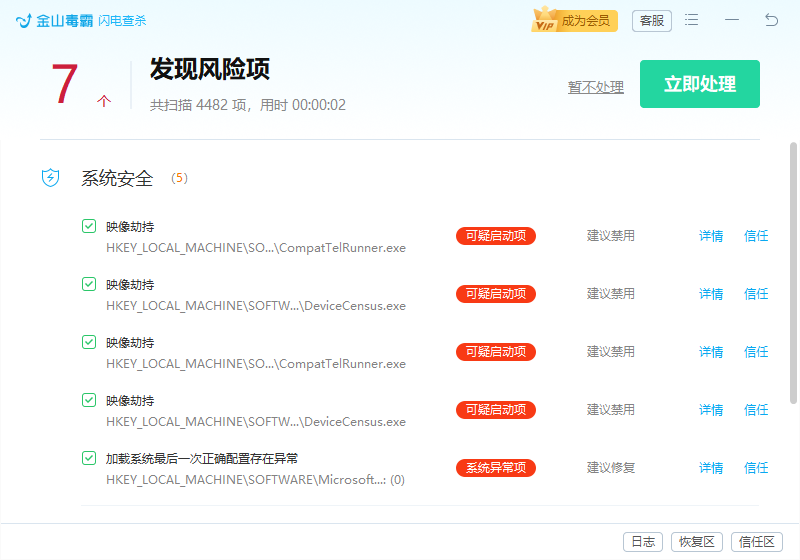Uncheck the second CompatTelRunner.exe 映像劫持 item
Viewport: 800px width, 560px height.
point(89,342)
